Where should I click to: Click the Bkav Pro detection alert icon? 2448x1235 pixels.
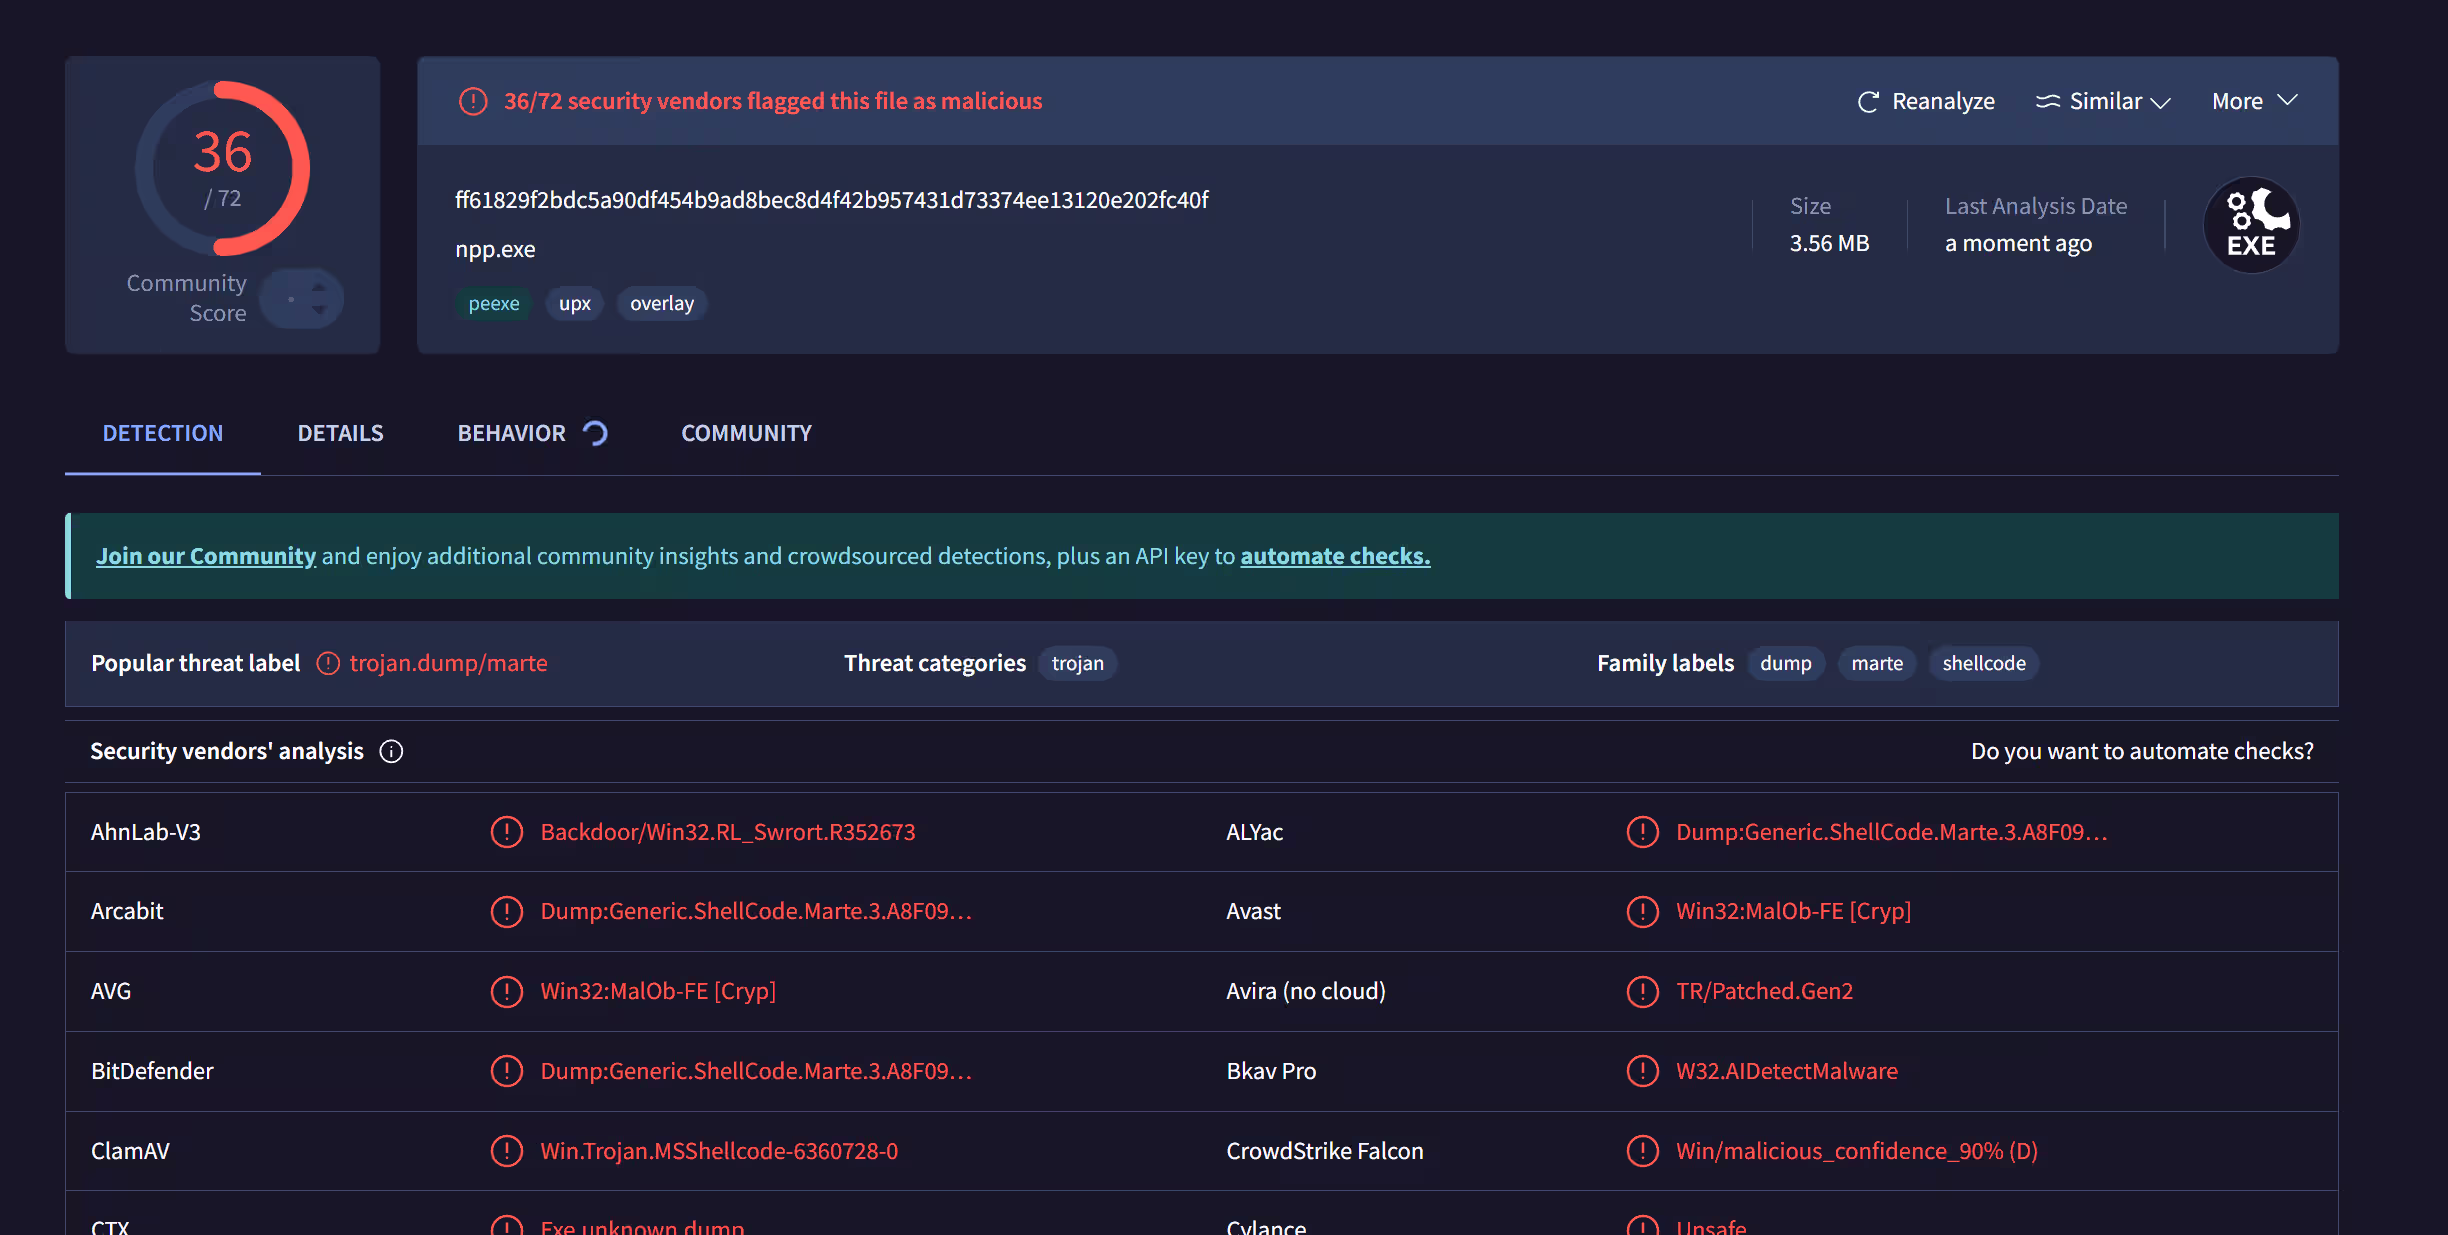1642,1071
